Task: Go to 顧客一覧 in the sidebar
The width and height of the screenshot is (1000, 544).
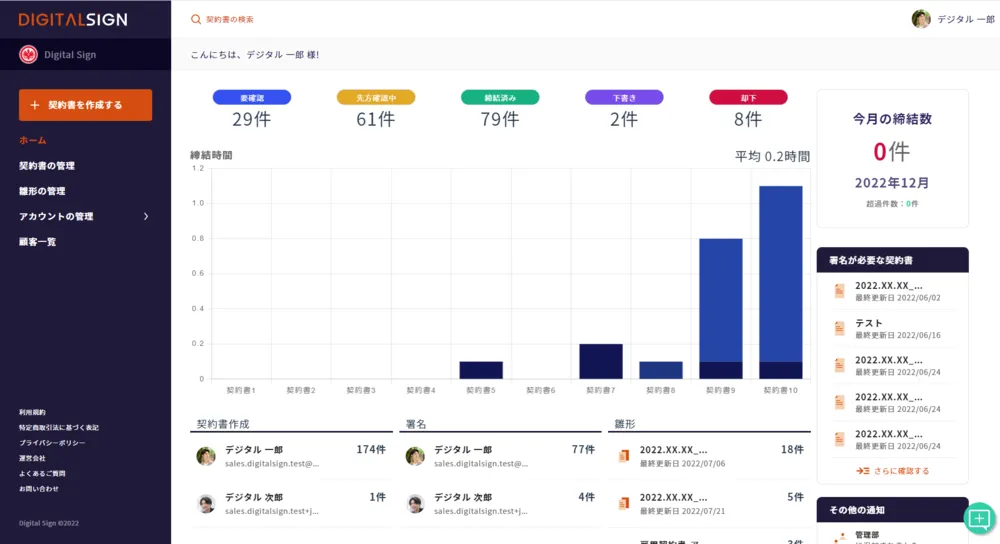Action: (37, 242)
